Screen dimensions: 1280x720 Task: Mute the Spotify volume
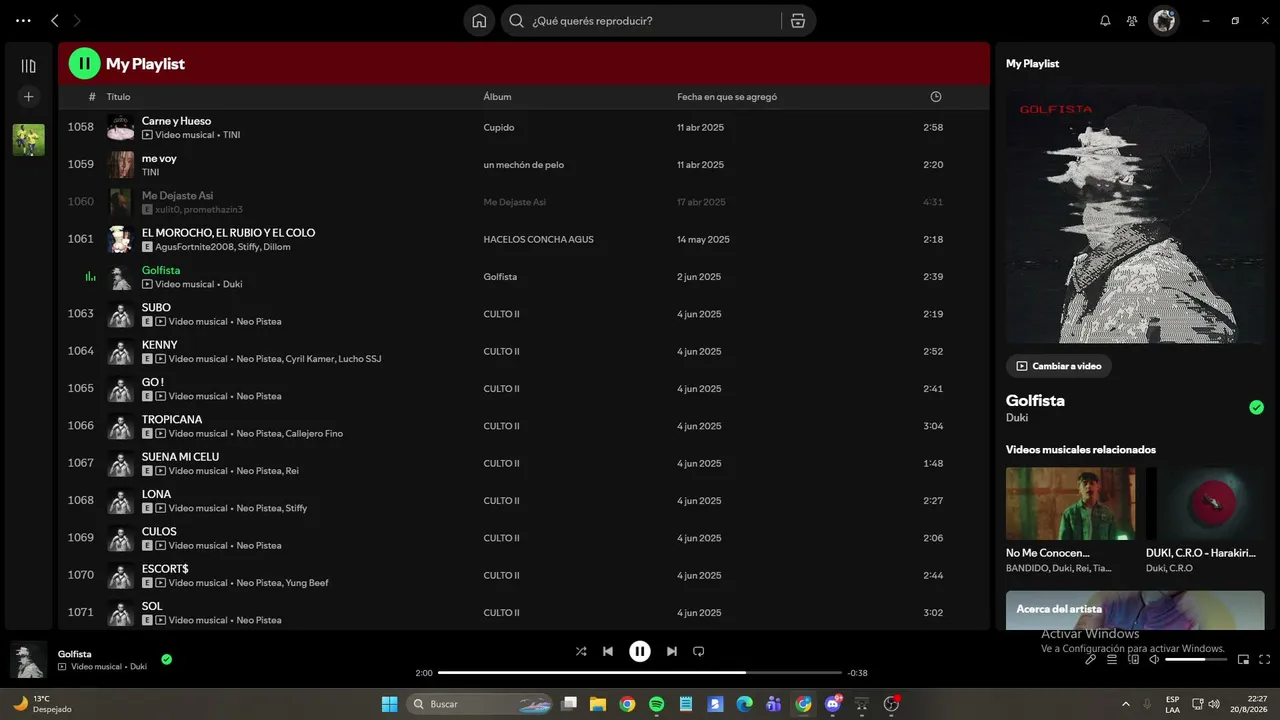(1155, 660)
